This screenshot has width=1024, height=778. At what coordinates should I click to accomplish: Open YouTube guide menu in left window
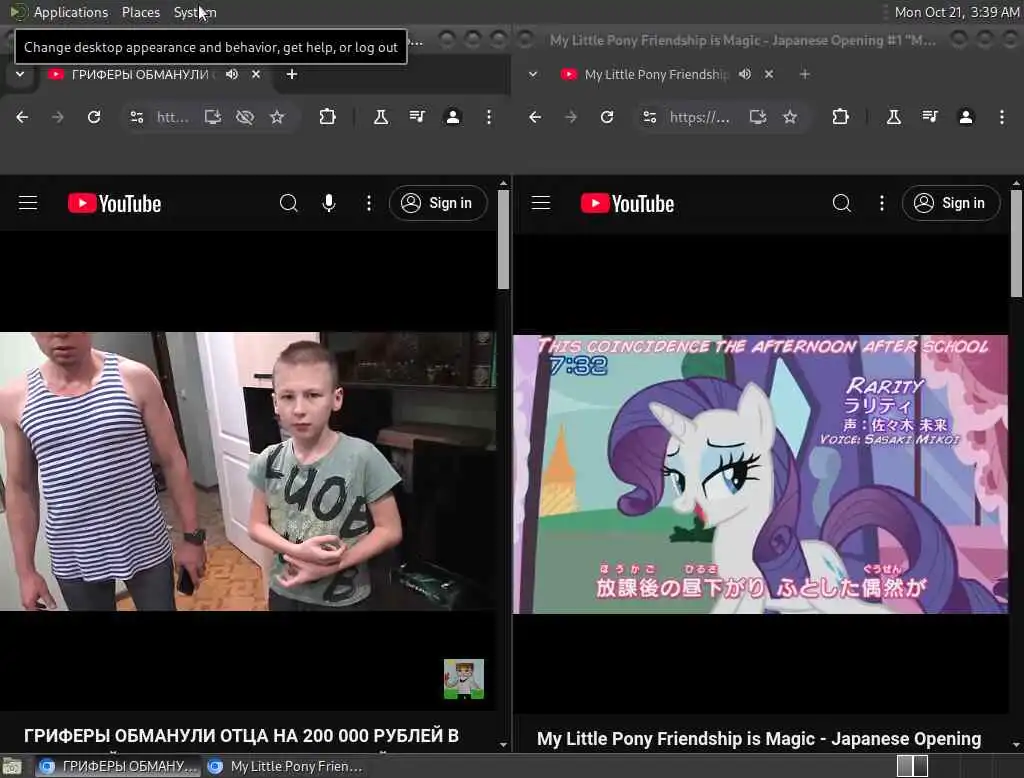point(28,203)
